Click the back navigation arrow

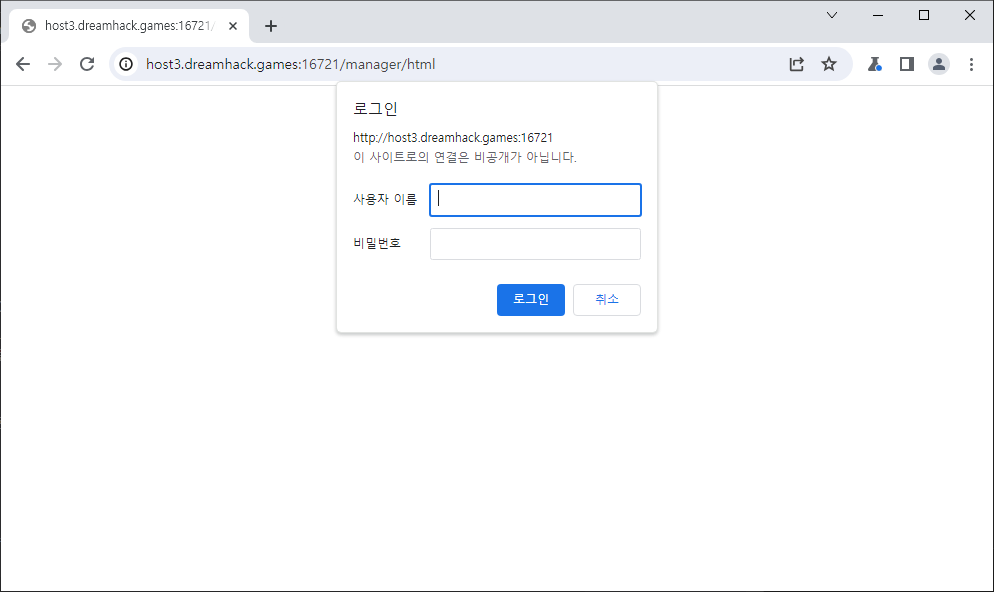[23, 64]
